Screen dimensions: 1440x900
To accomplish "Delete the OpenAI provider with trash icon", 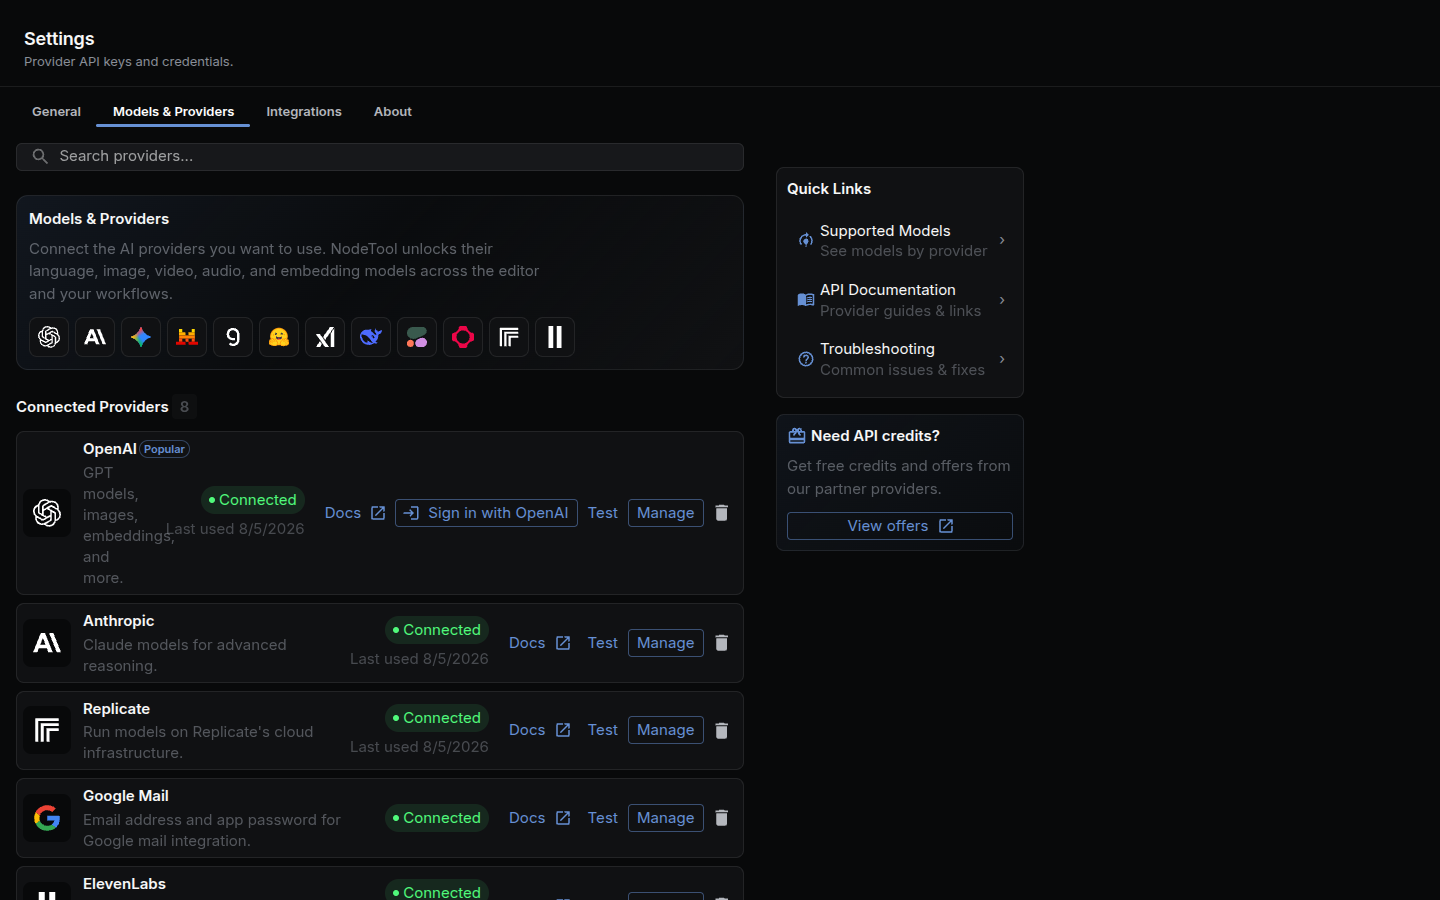I will pos(722,513).
